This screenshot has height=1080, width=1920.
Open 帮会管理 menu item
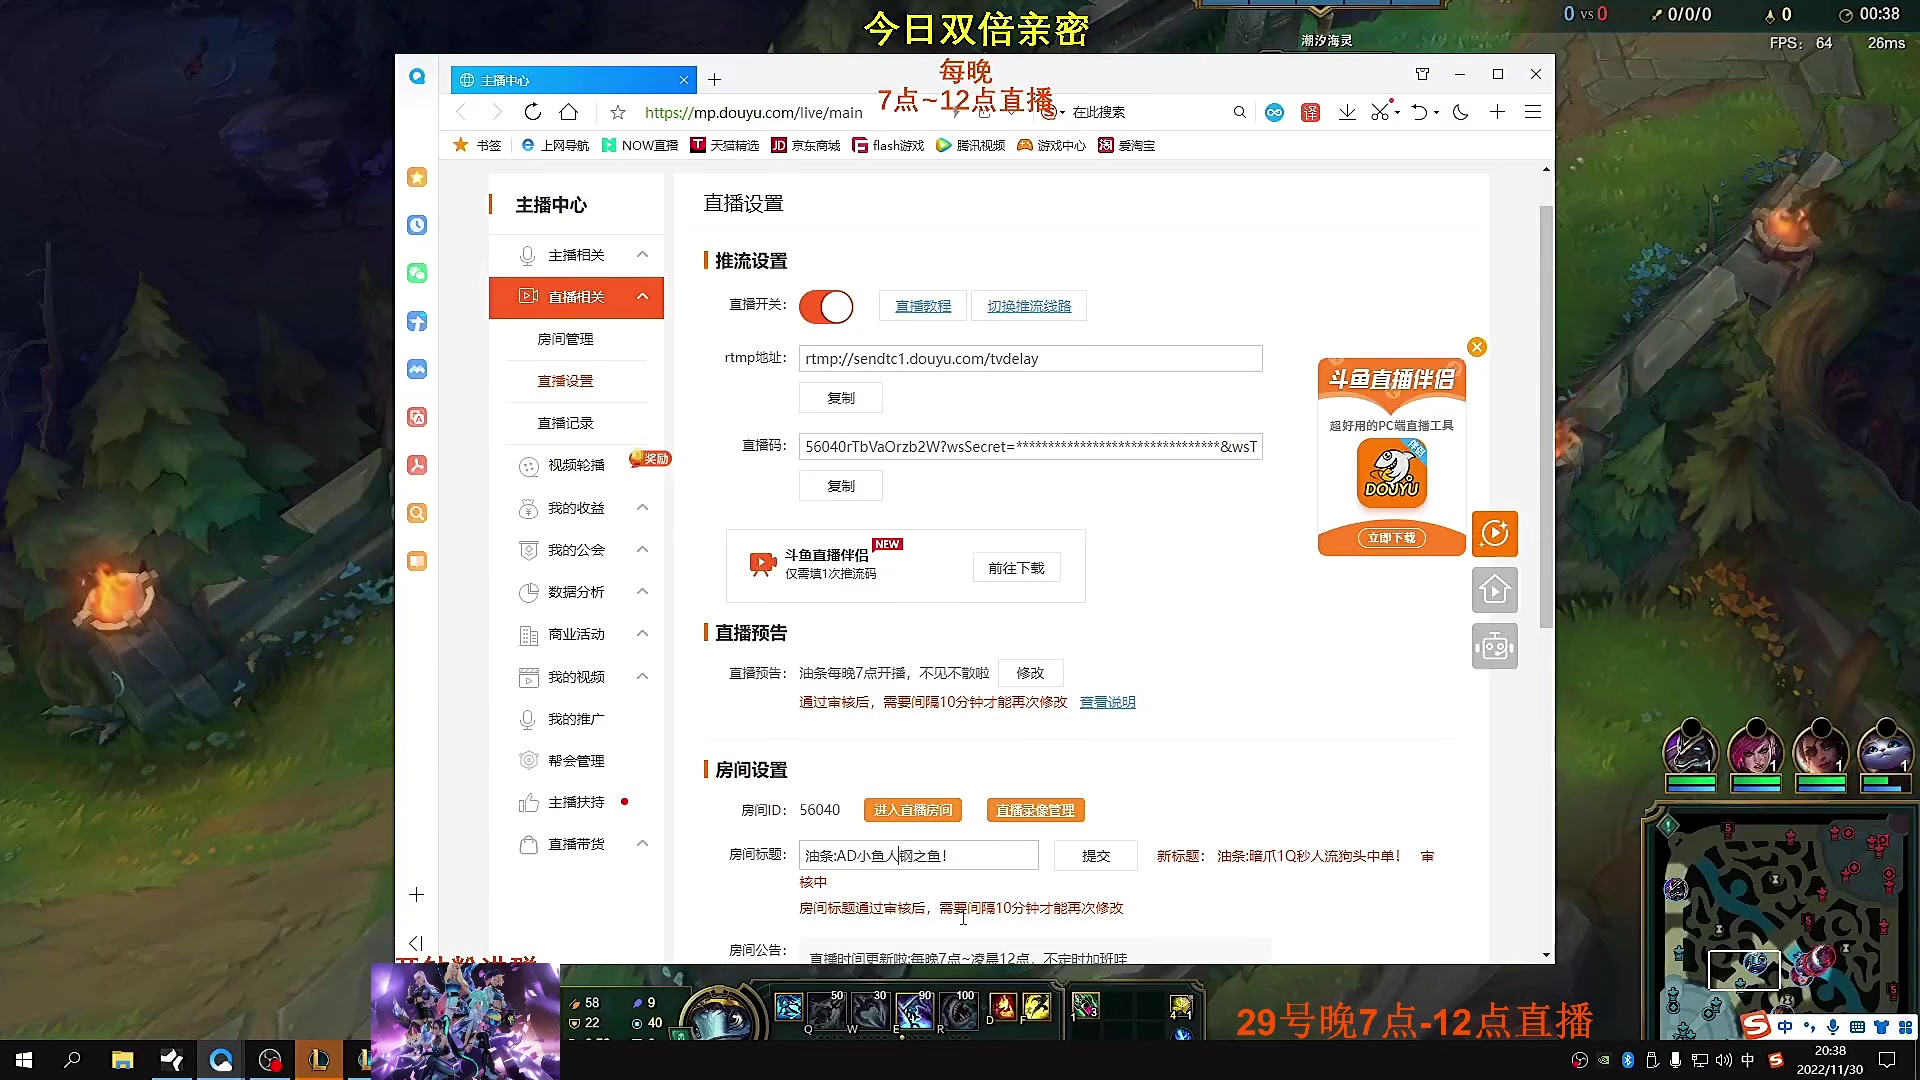point(576,761)
